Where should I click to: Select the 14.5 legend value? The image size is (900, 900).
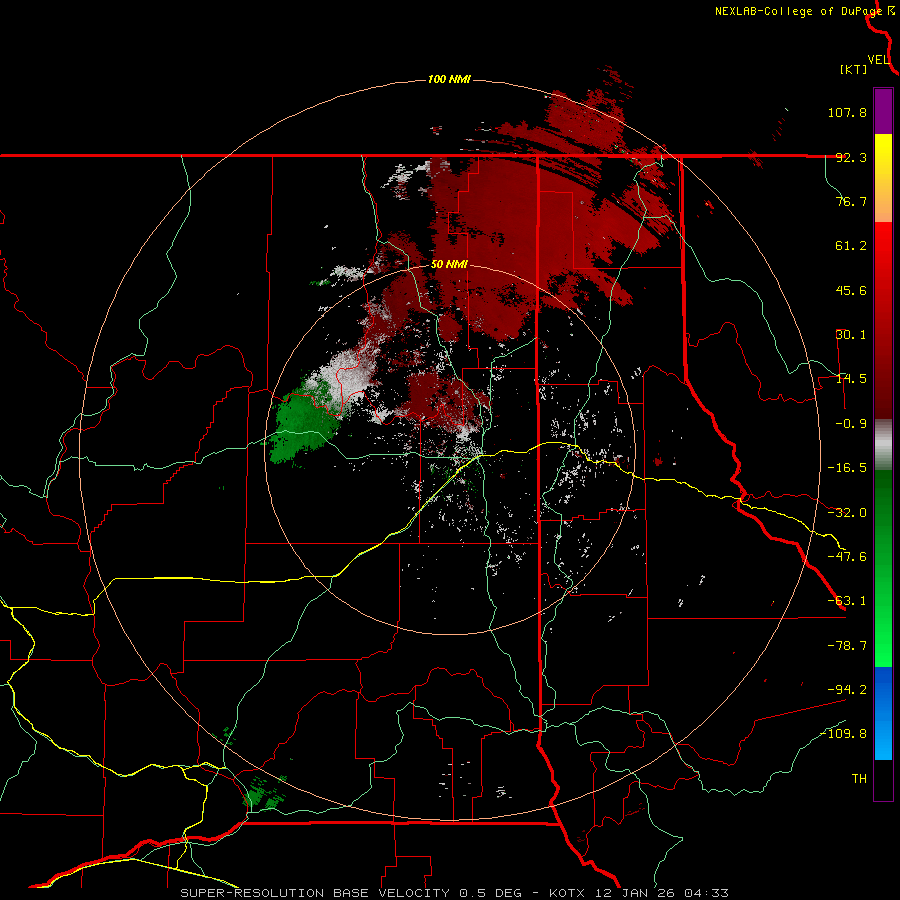pos(851,379)
